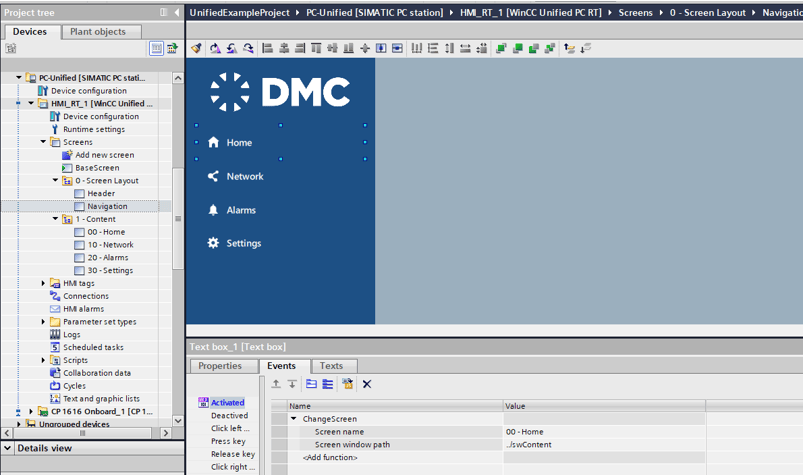This screenshot has height=475, width=804.
Task: Collapse the 1 - Content group
Action: tap(55, 219)
